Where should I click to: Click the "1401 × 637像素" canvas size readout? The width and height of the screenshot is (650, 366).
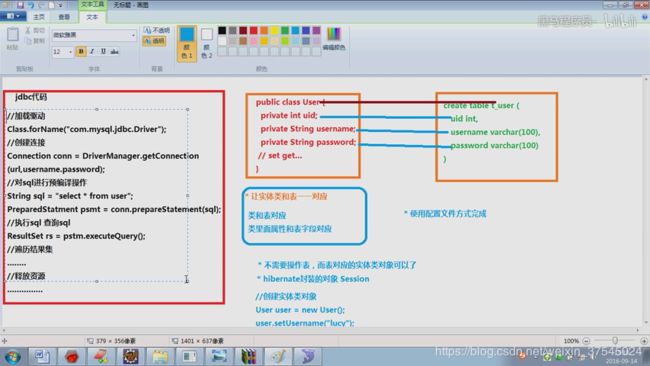point(201,341)
